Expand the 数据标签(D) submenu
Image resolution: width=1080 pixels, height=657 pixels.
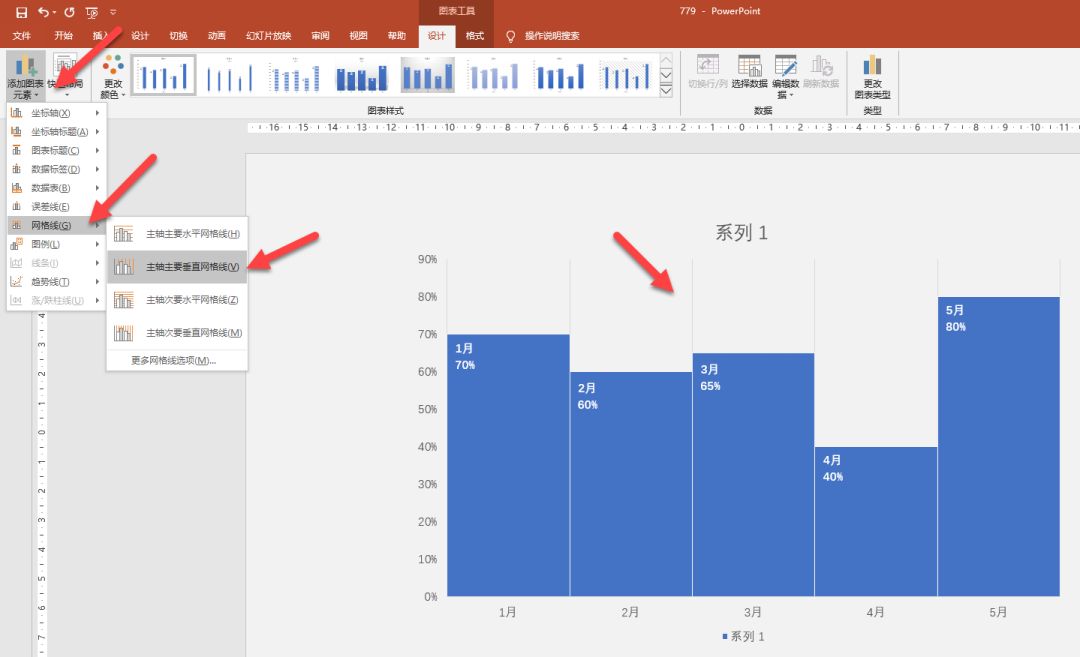coord(55,169)
